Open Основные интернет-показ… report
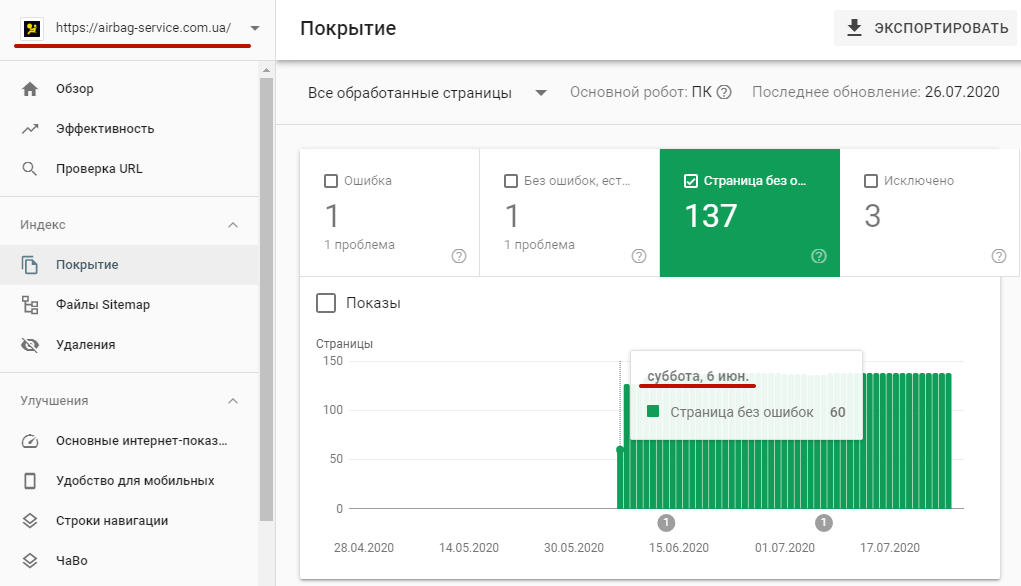This screenshot has width=1021, height=586. pyautogui.click(x=129, y=441)
